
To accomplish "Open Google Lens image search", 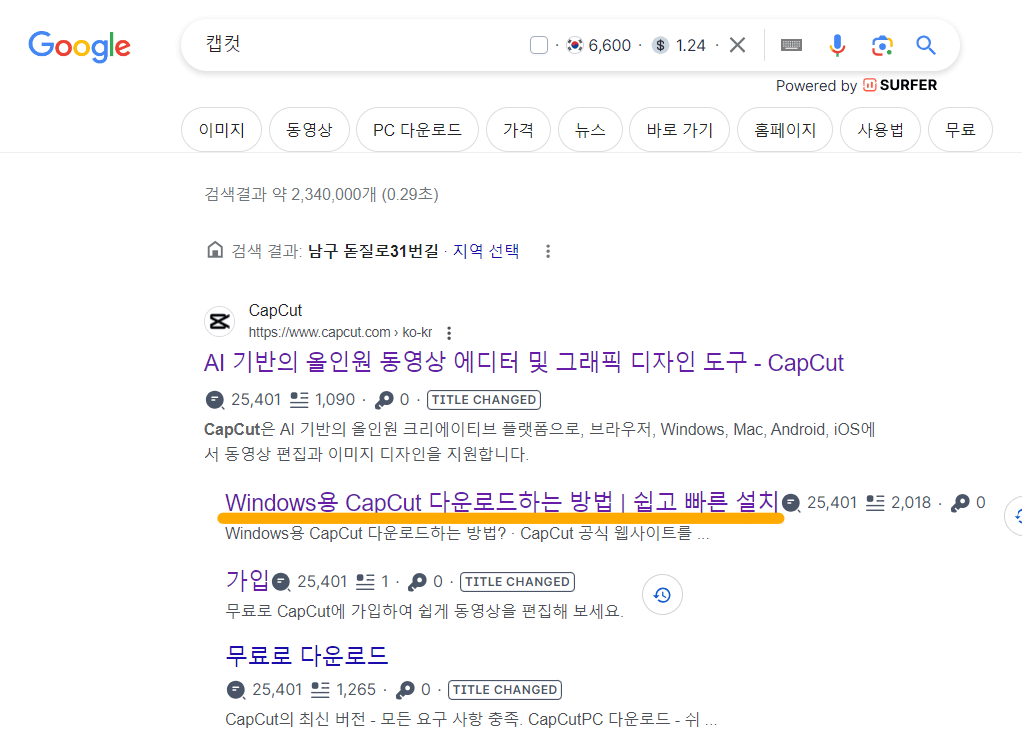I will click(x=882, y=45).
